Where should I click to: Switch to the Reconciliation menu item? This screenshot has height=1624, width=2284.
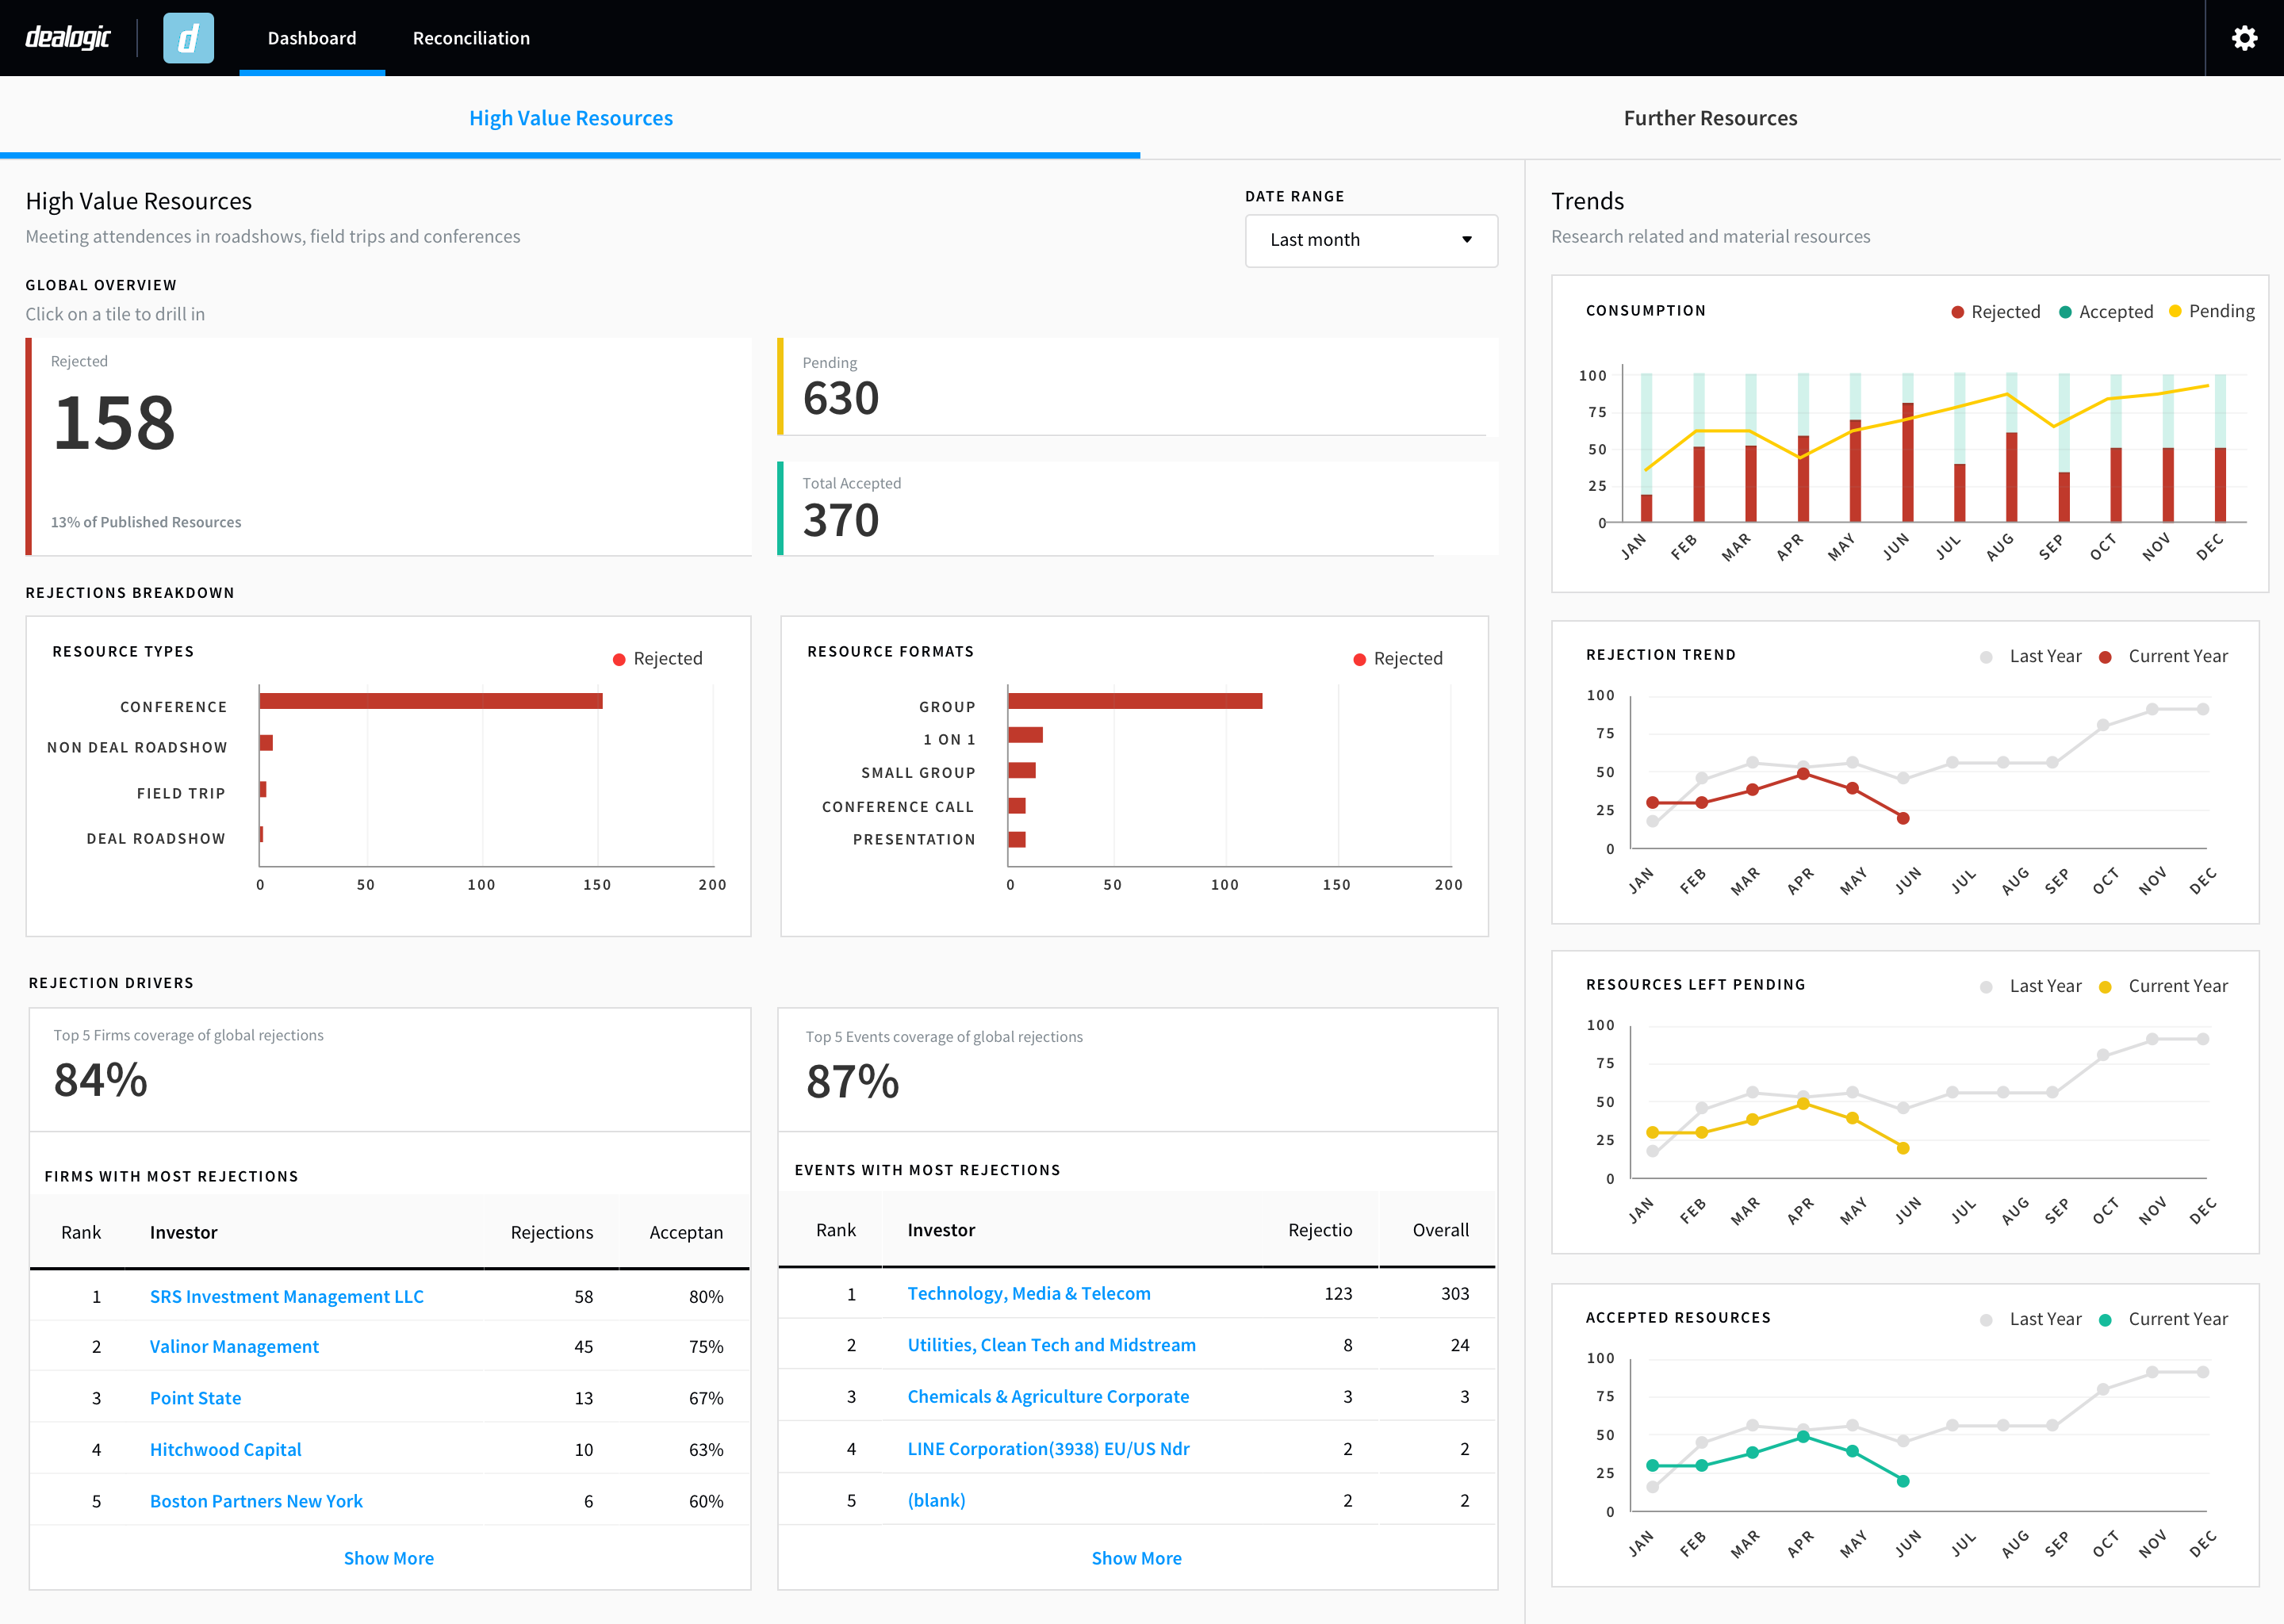(471, 38)
